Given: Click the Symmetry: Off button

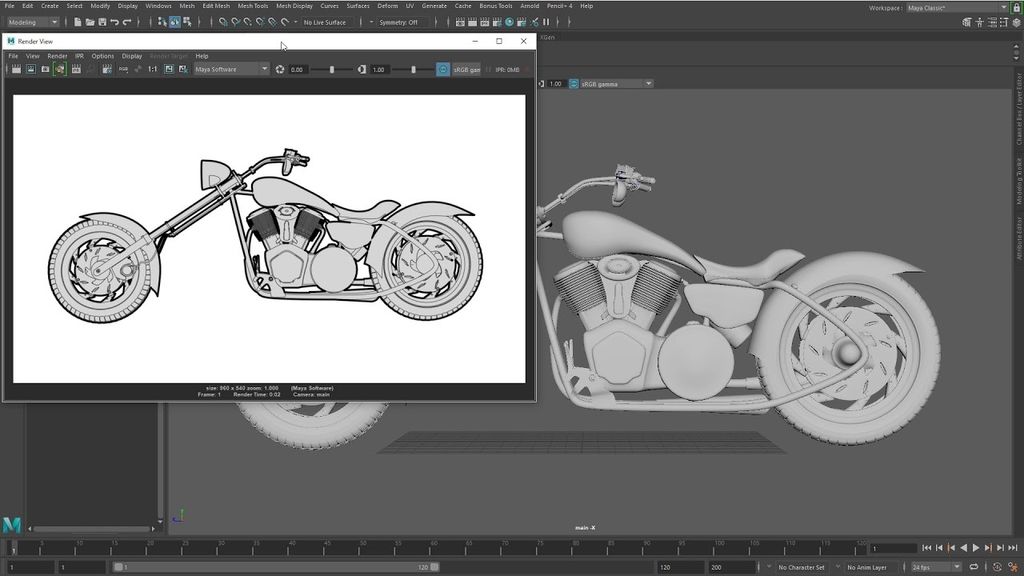Looking at the screenshot, I should coord(399,22).
